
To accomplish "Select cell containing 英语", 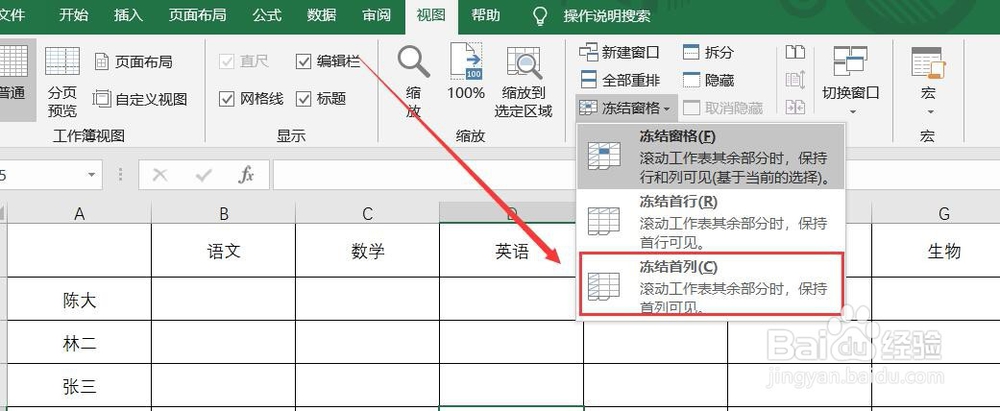I will click(x=511, y=250).
